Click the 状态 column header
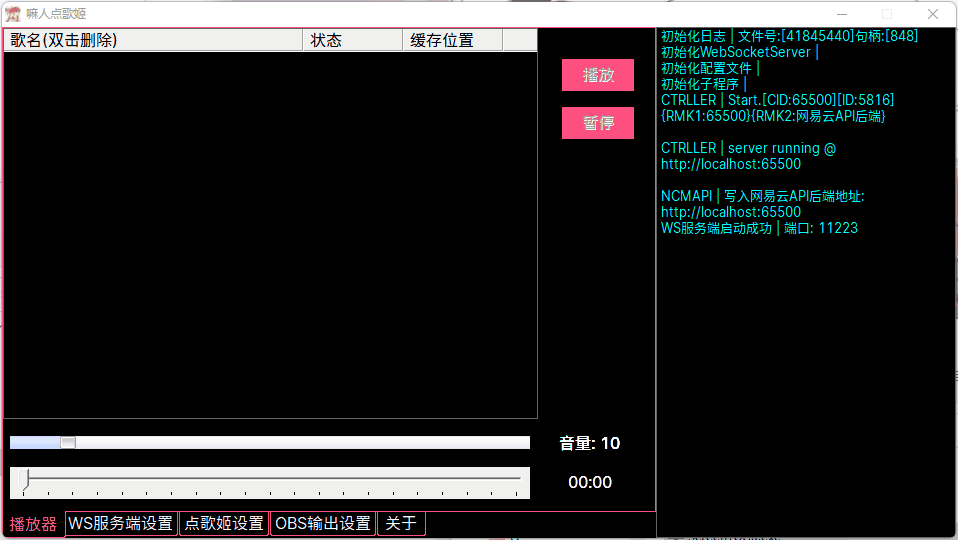The height and width of the screenshot is (540, 958). [x=351, y=40]
